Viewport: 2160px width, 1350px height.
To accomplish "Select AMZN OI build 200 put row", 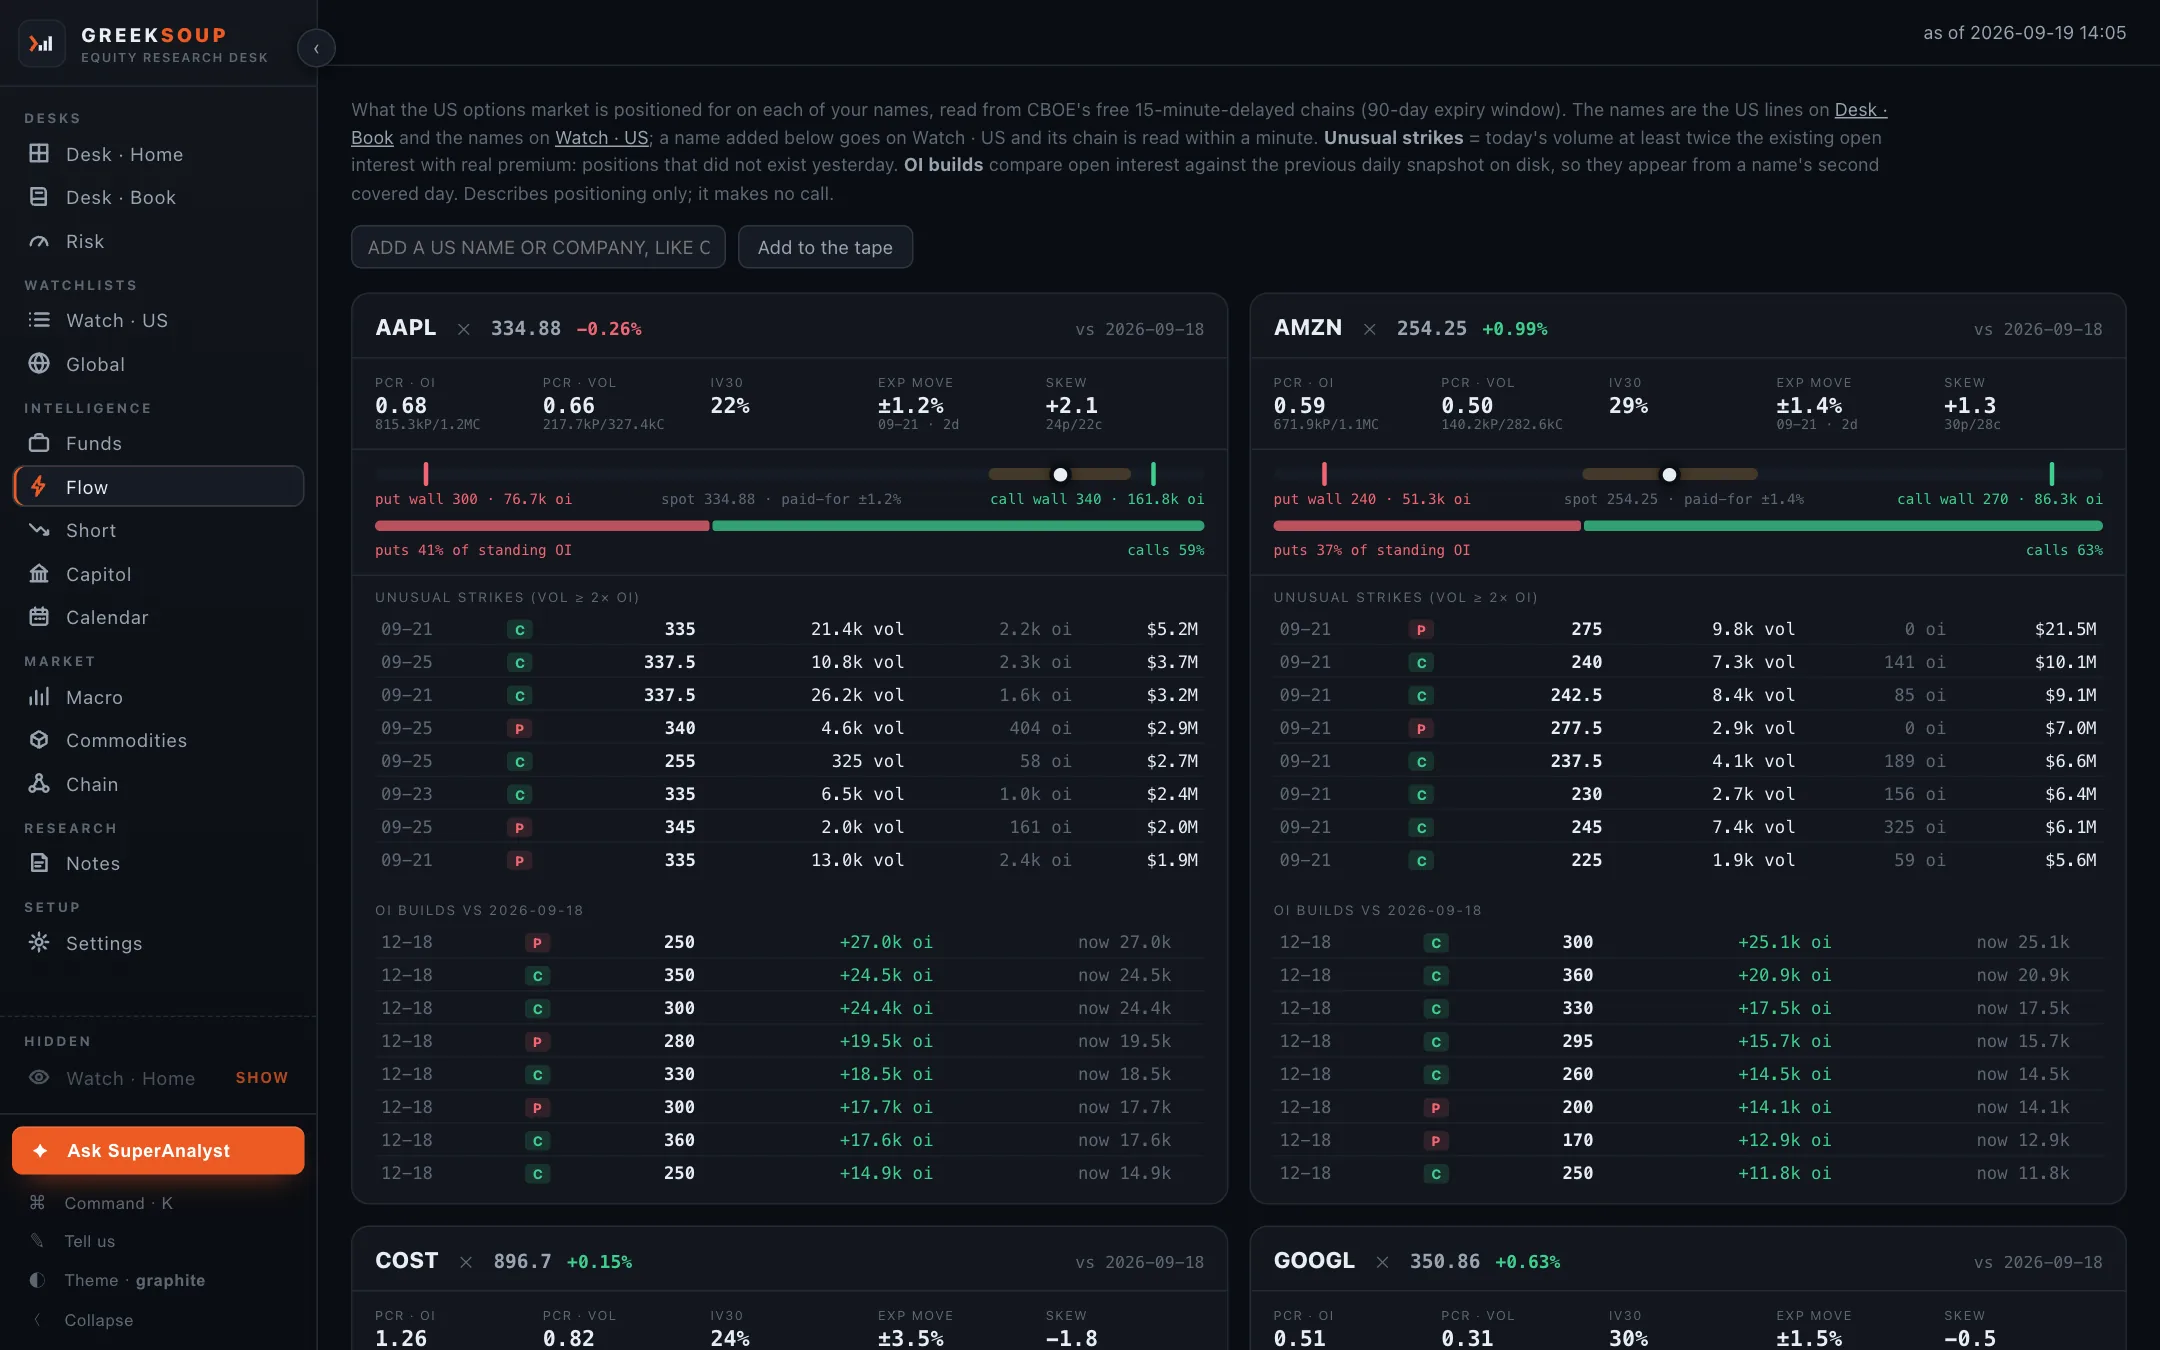I will (x=1687, y=1107).
